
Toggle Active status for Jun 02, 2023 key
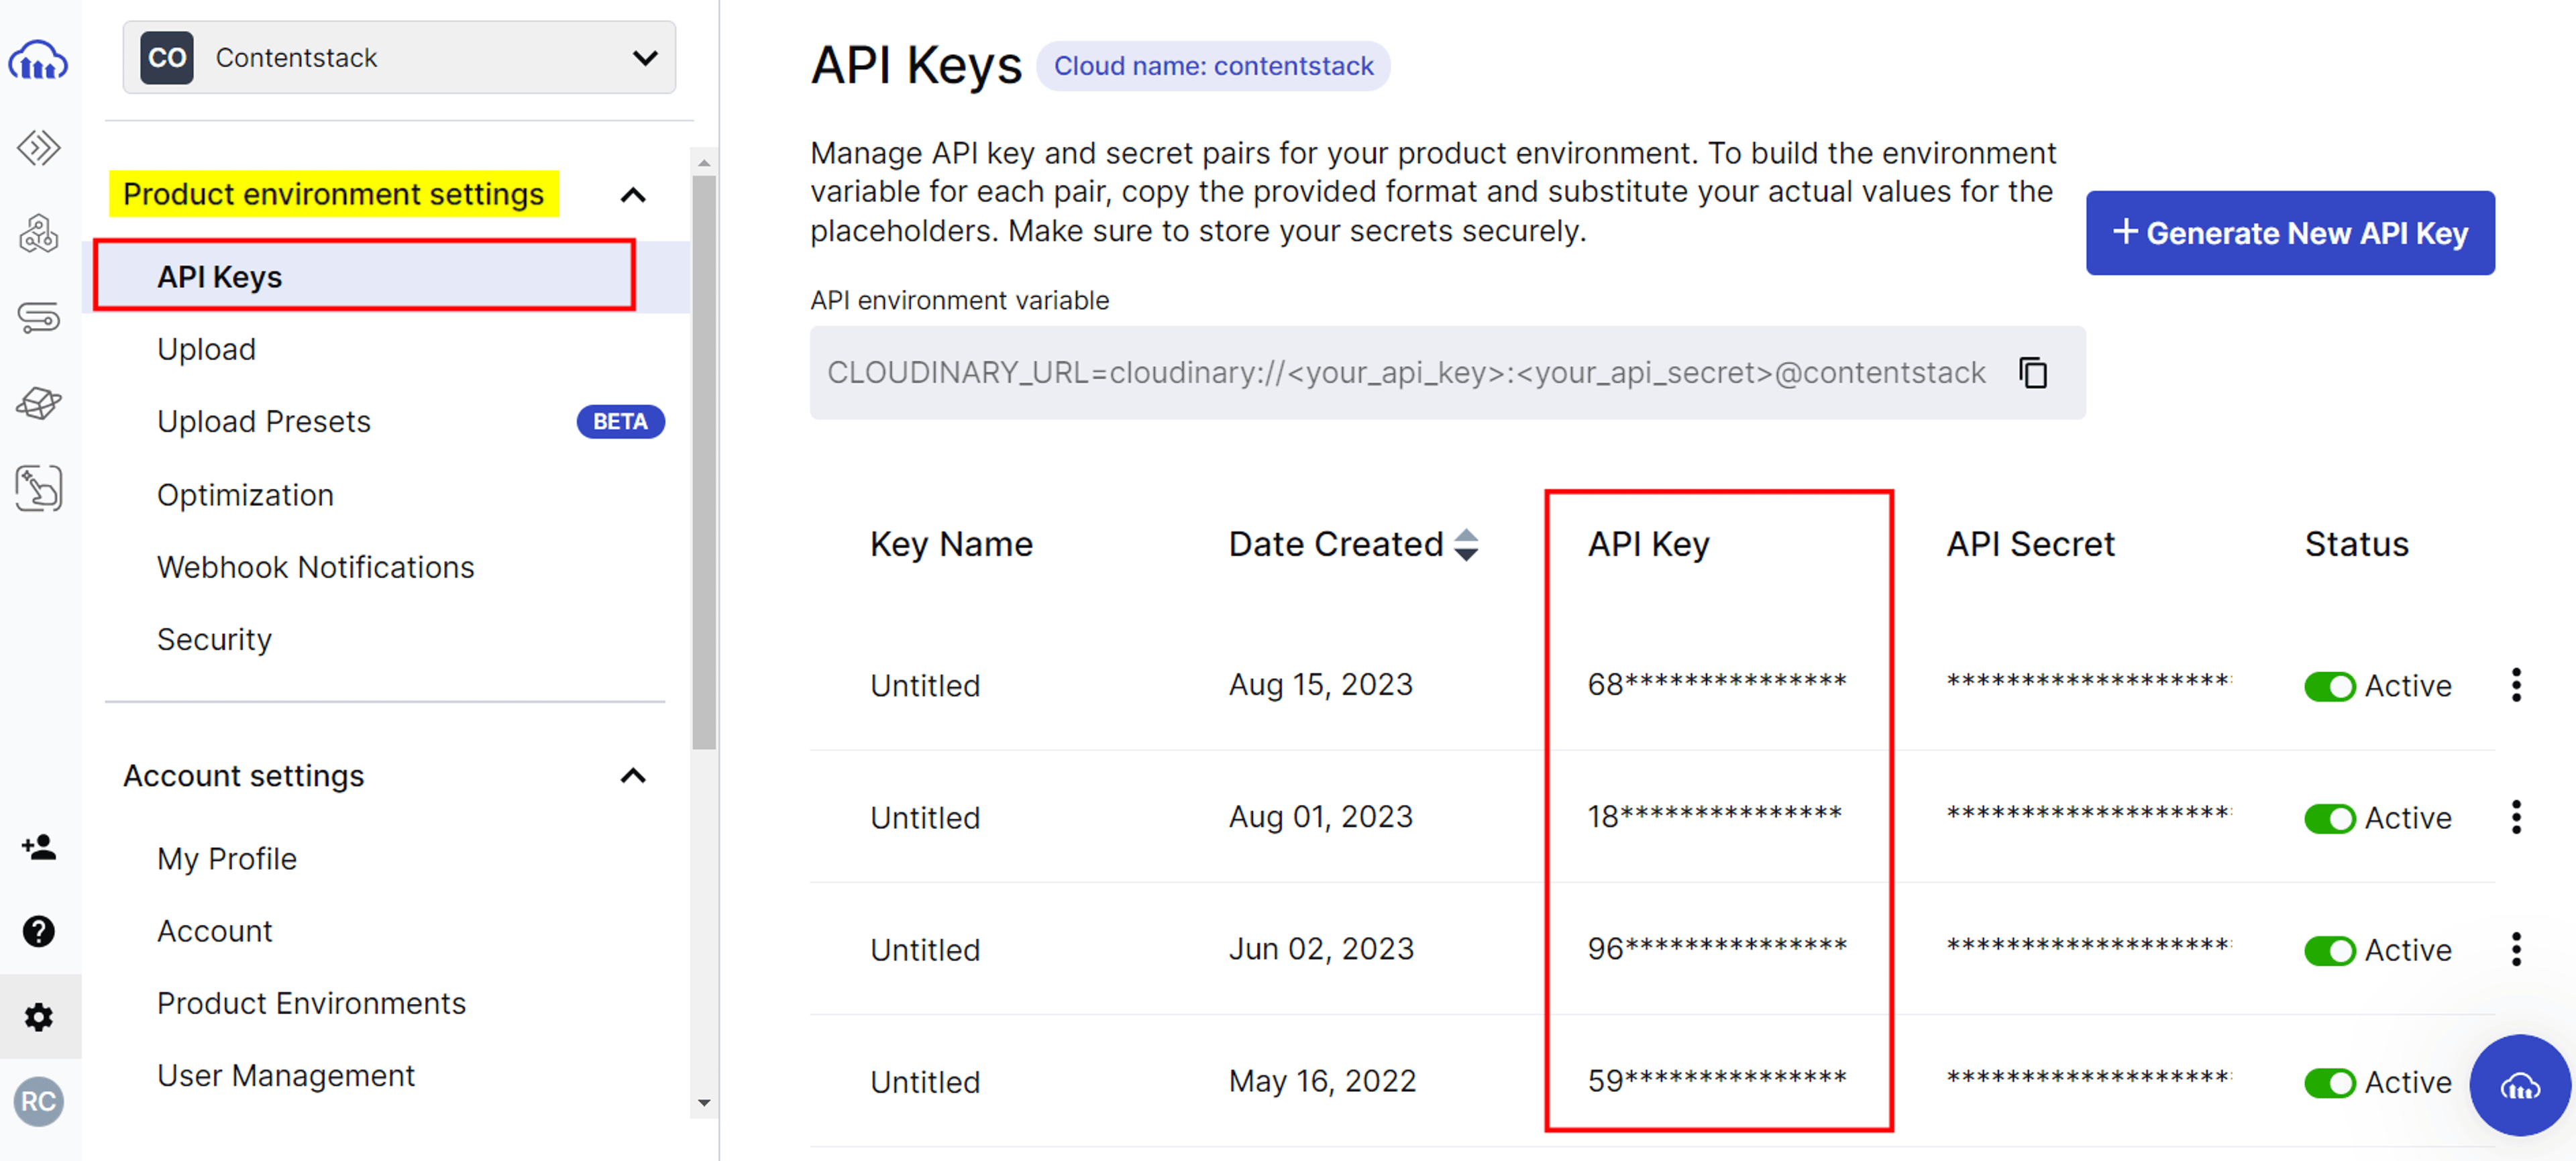coord(2329,950)
